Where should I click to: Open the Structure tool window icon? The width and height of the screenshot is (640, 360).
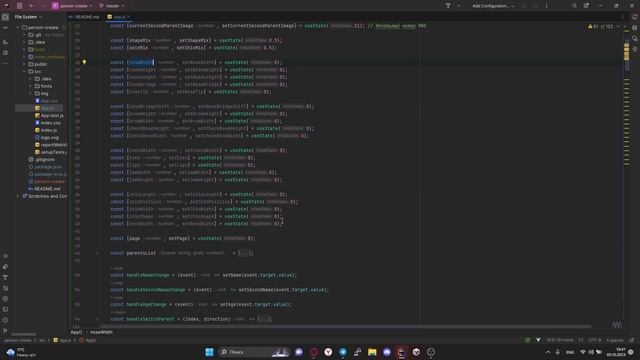pos(5,42)
